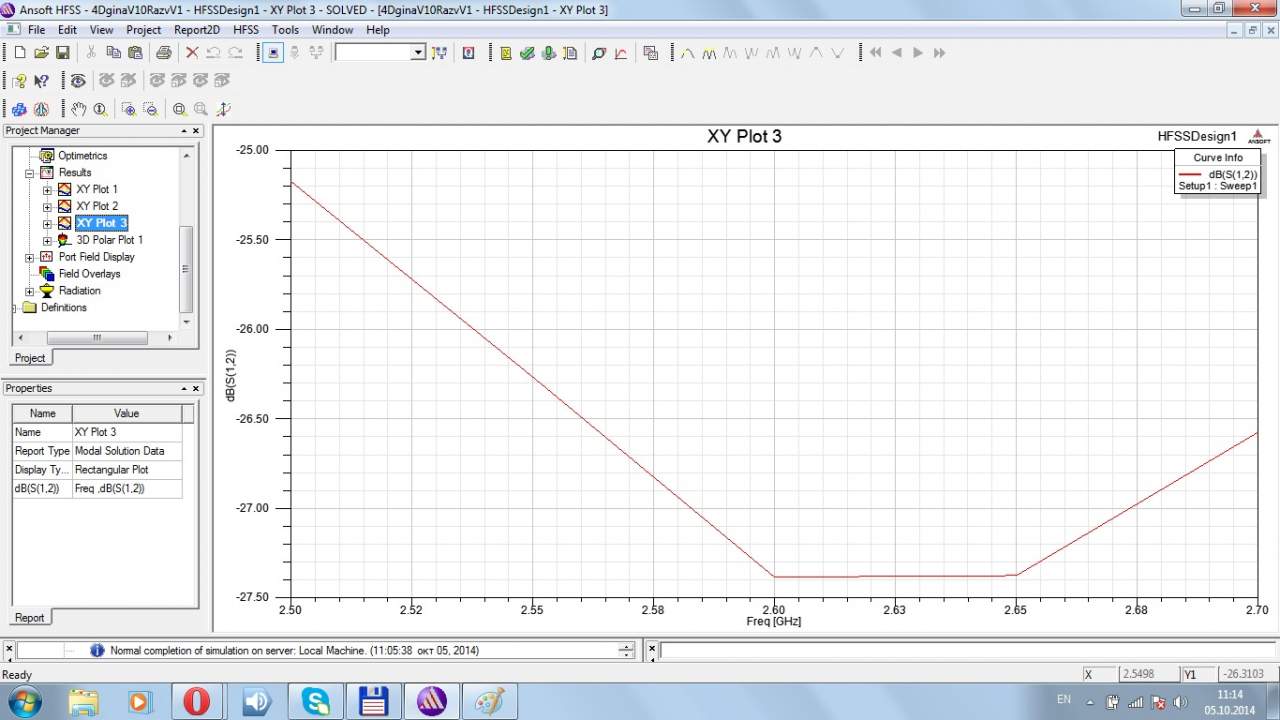The image size is (1280, 720).
Task: Toggle the eye visibility icon in toolbar
Action: click(x=77, y=81)
